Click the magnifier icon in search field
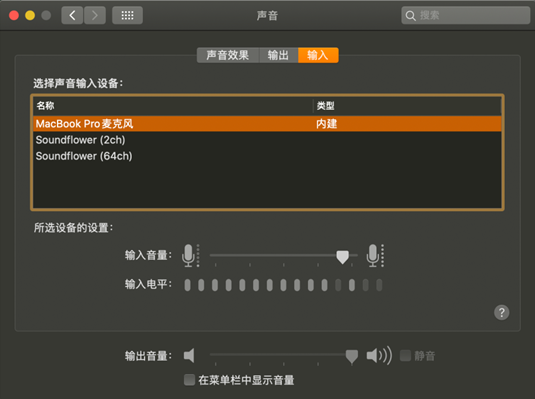The width and height of the screenshot is (535, 399). [410, 16]
